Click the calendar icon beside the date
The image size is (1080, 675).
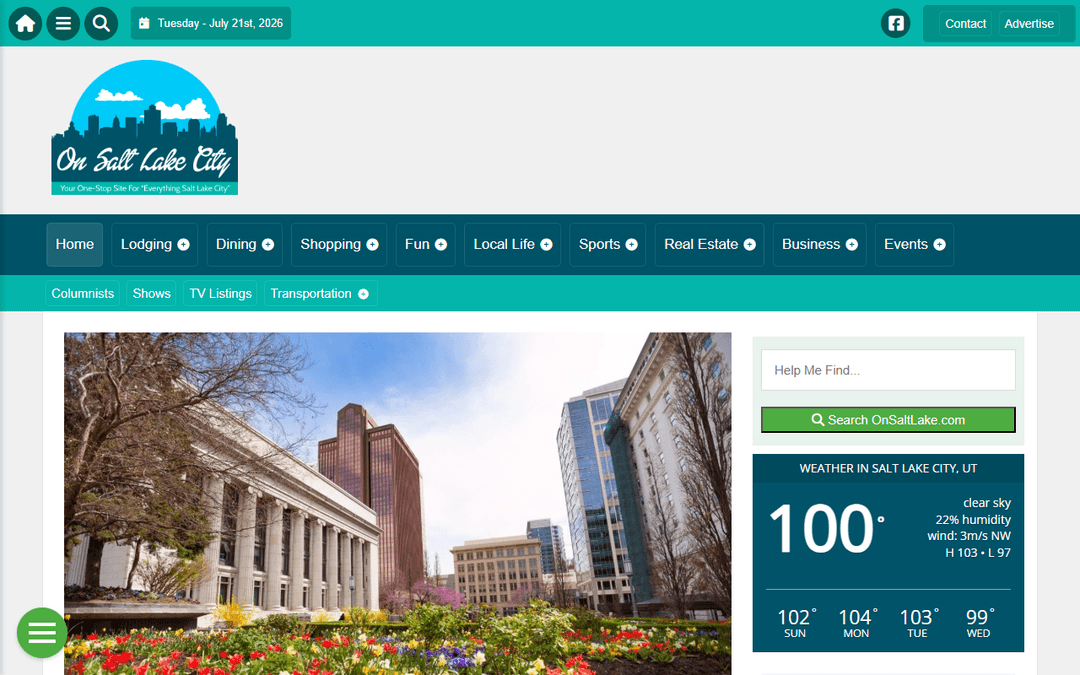point(144,23)
